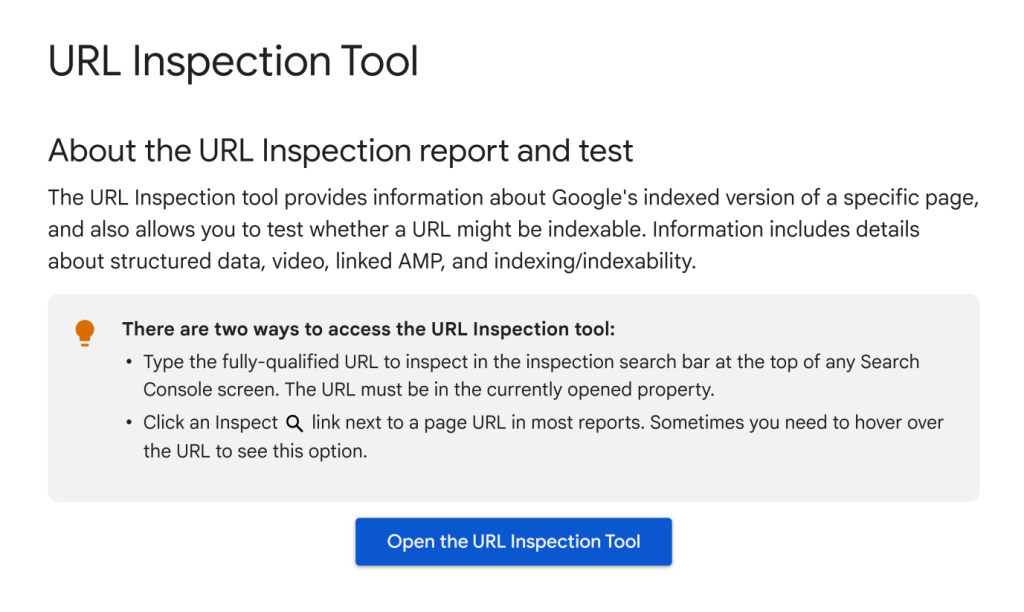Click the Open the URL Inspection Tool button
This screenshot has height=612, width=1024.
tap(513, 541)
